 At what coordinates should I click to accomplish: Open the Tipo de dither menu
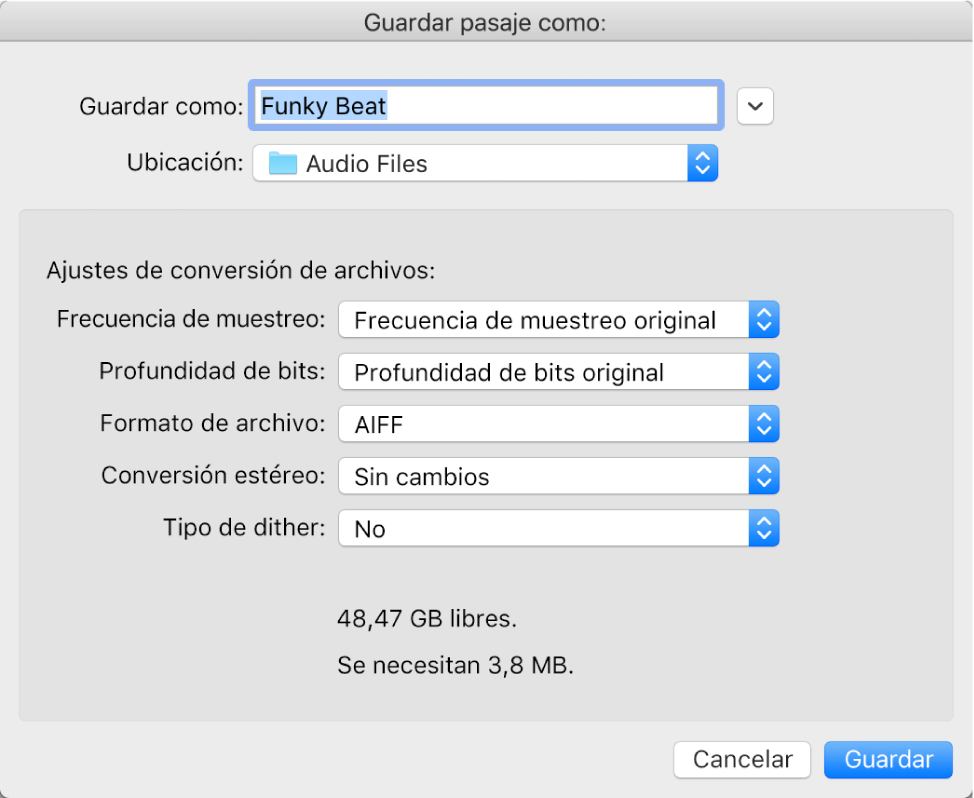[543, 529]
